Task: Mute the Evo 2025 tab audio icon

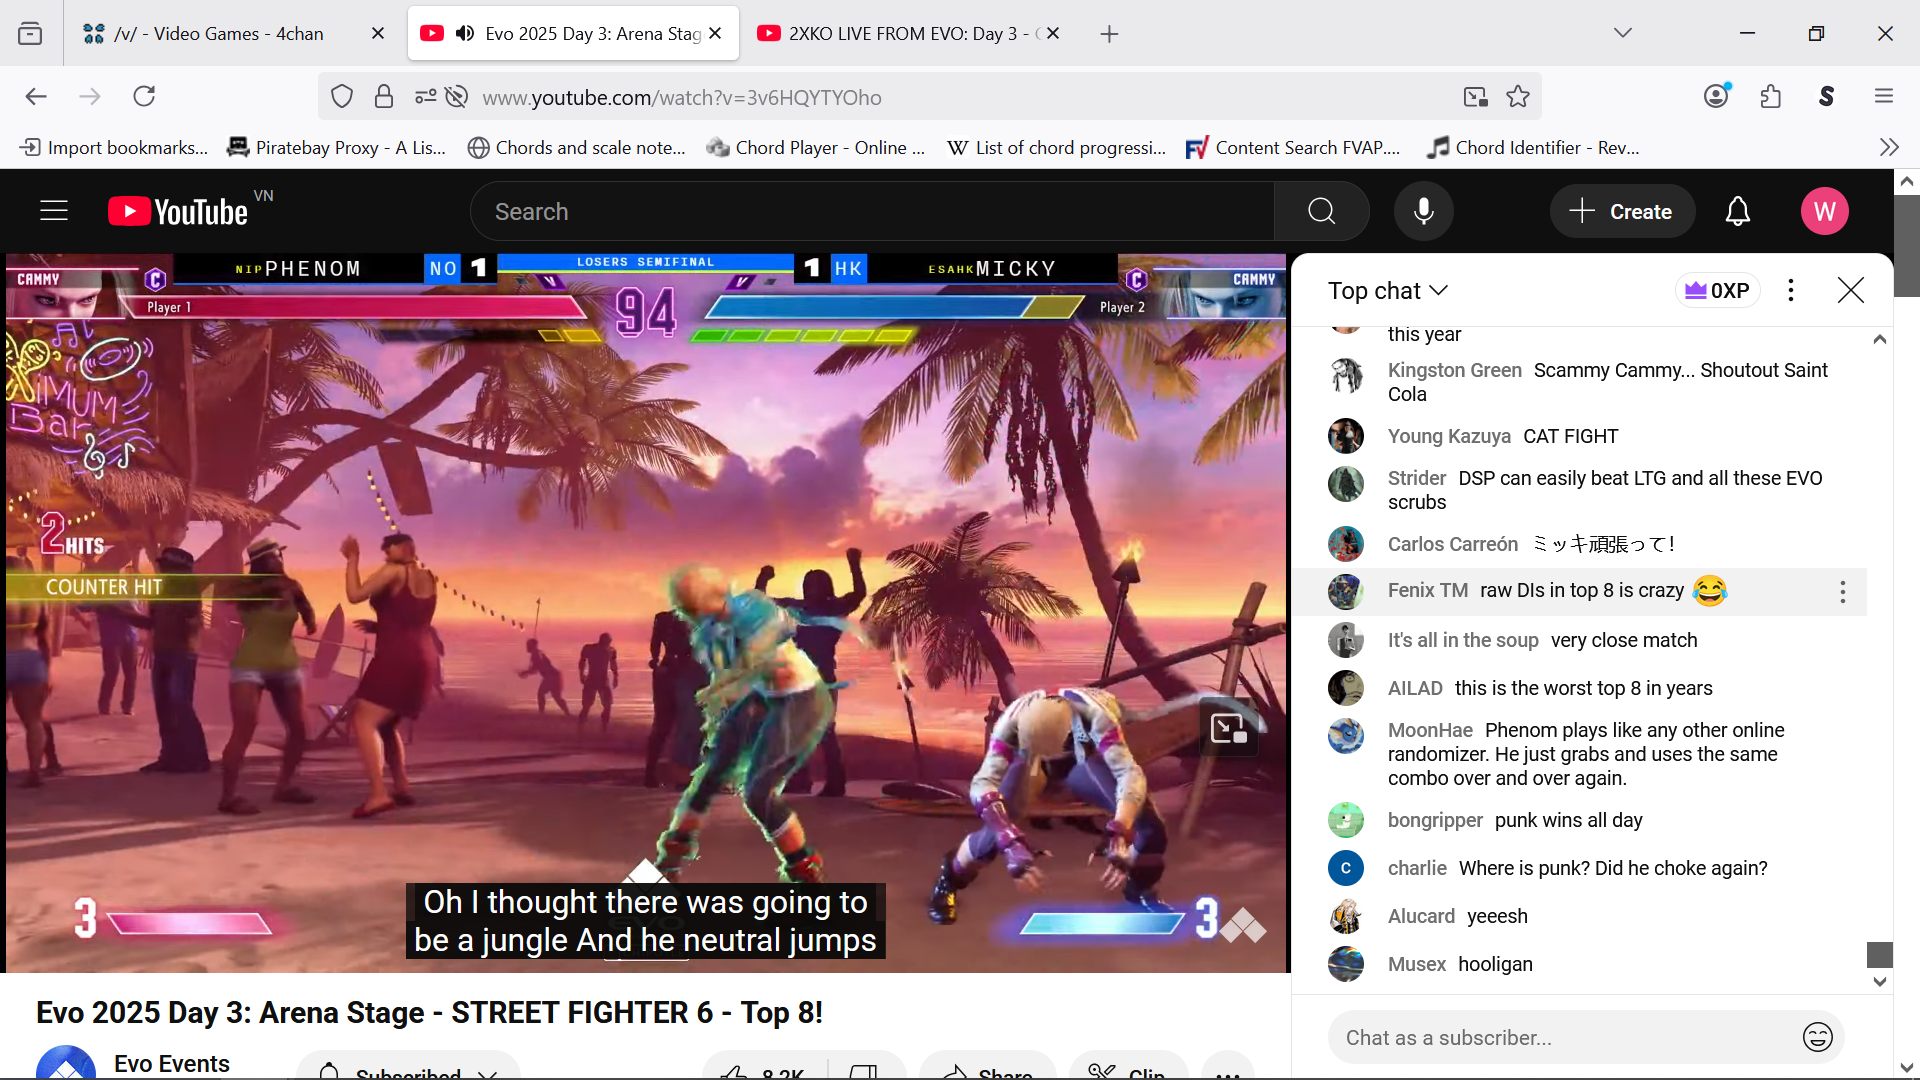Action: [x=465, y=33]
